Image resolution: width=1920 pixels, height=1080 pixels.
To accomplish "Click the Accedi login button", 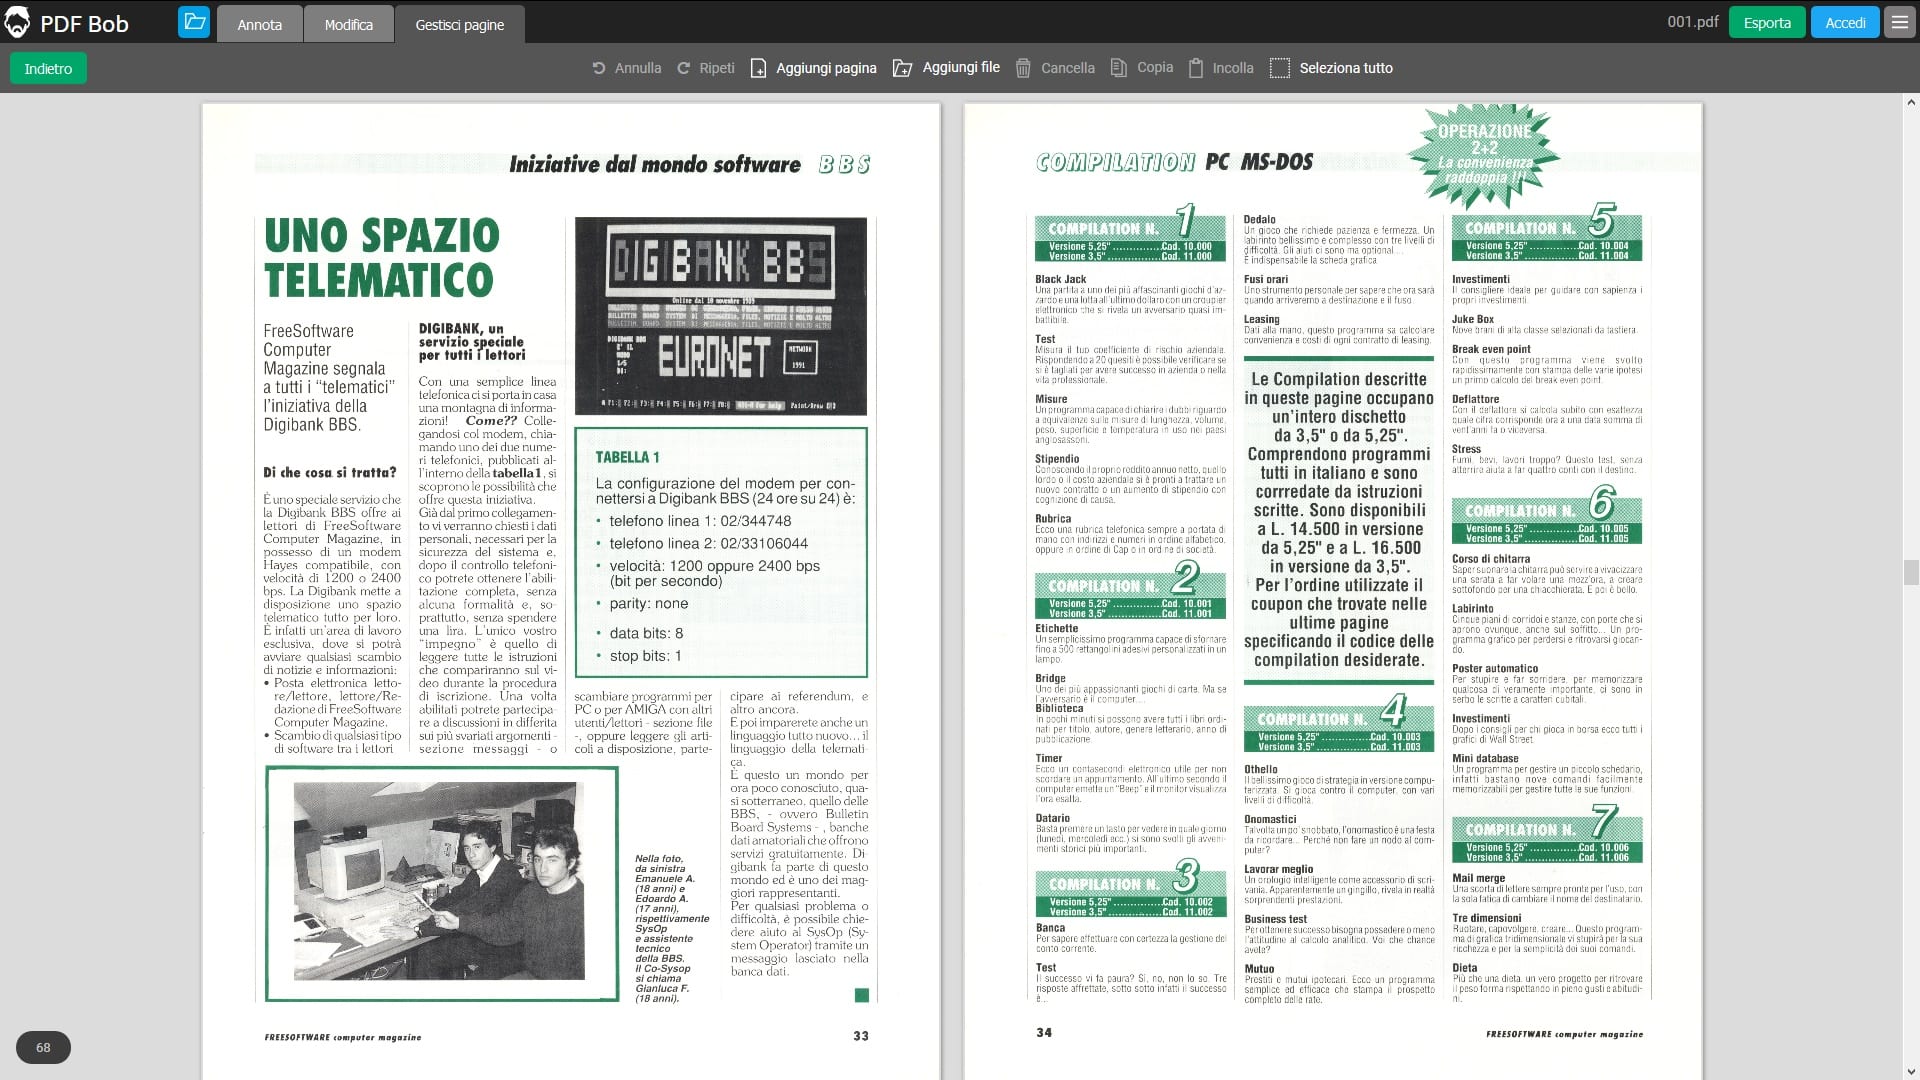I will (x=1845, y=23).
